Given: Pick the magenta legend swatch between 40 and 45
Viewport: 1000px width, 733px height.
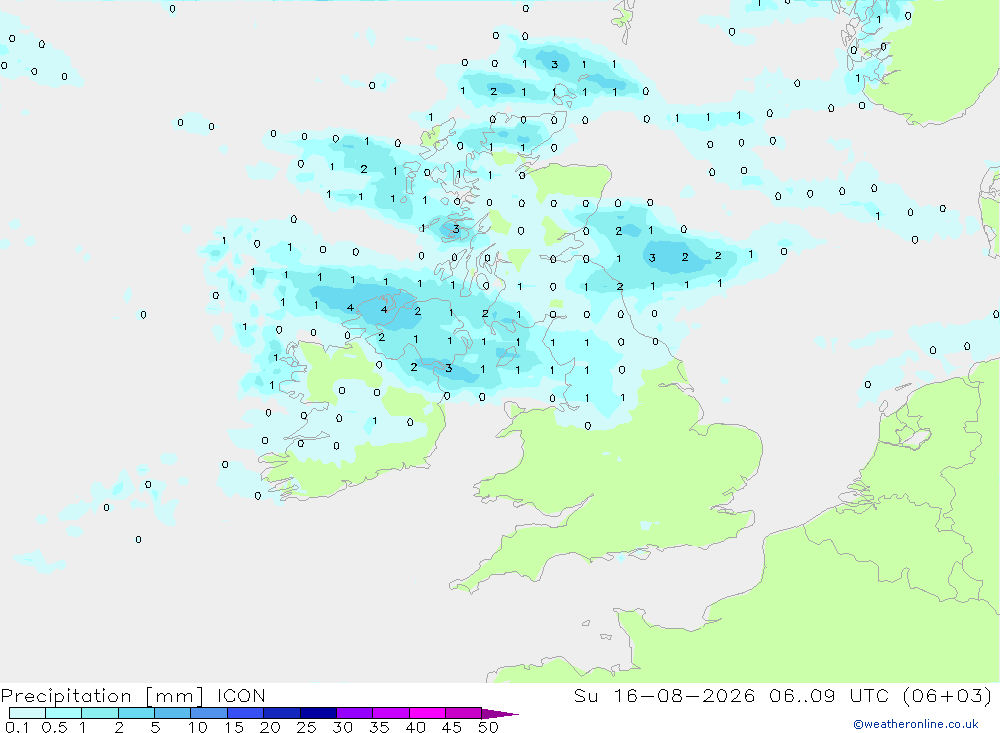Looking at the screenshot, I should click(x=427, y=713).
